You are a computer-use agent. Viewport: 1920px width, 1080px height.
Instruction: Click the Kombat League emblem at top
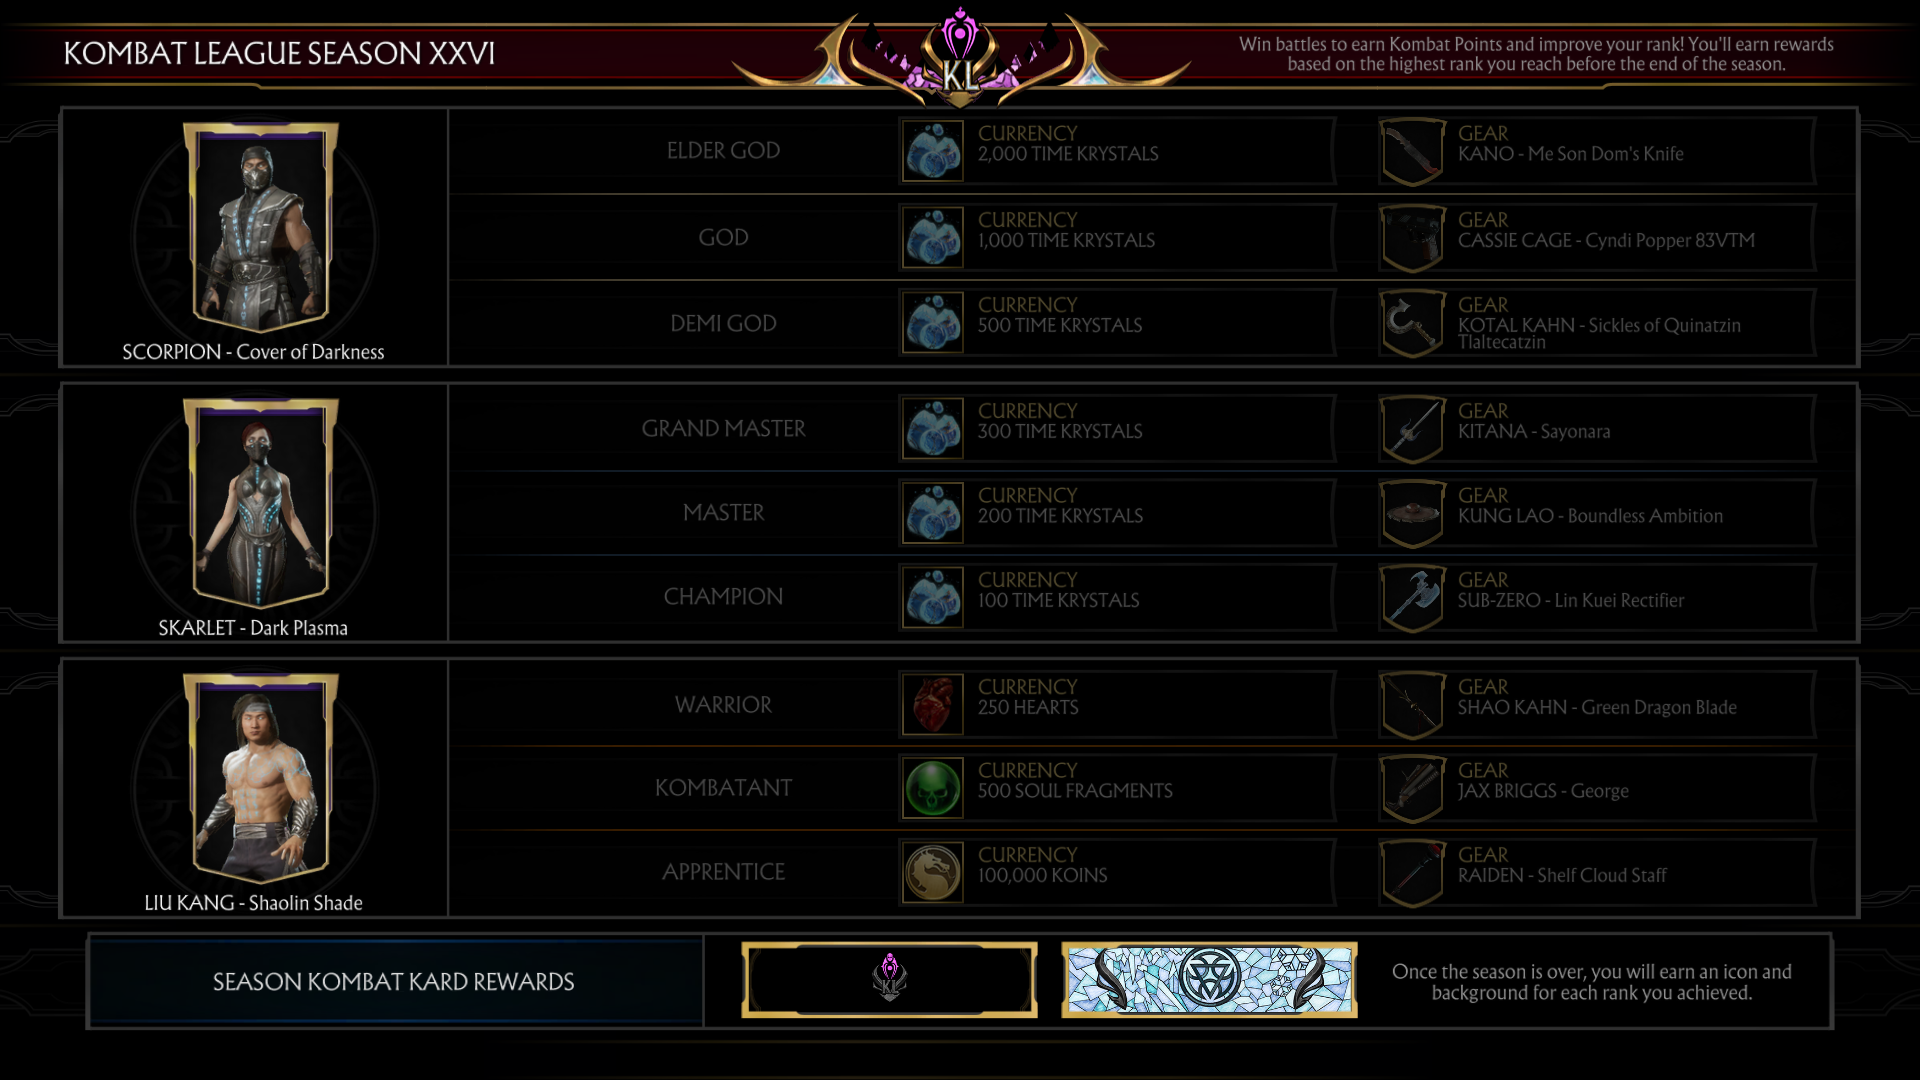[960, 58]
